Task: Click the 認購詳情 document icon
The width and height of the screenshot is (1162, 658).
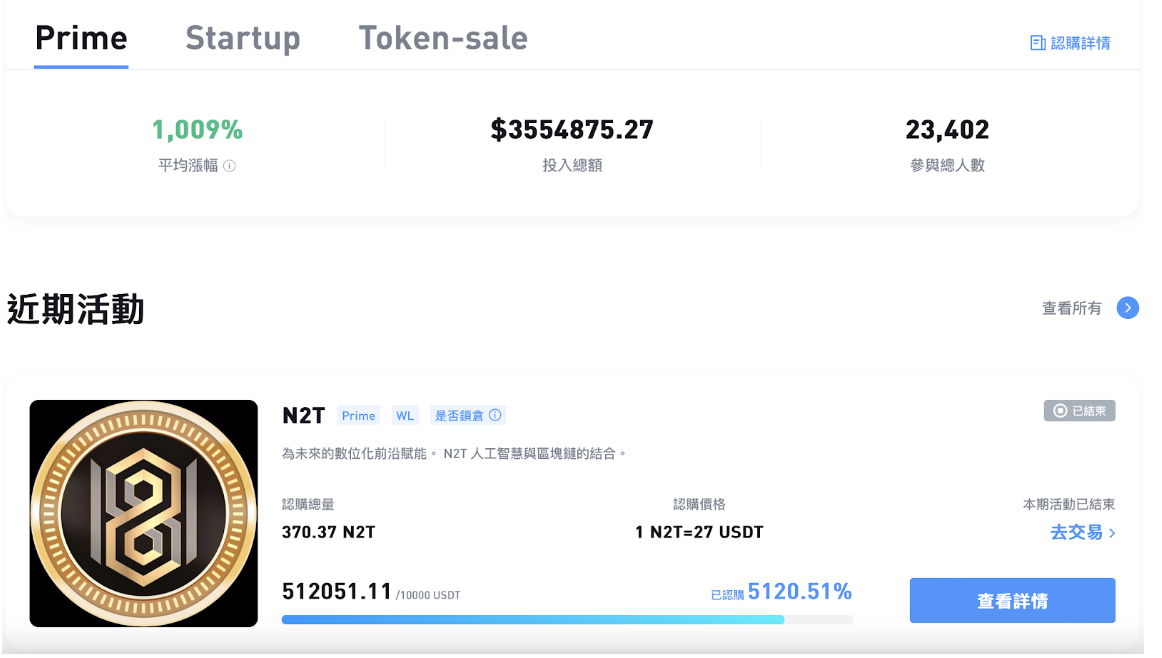Action: 1038,43
